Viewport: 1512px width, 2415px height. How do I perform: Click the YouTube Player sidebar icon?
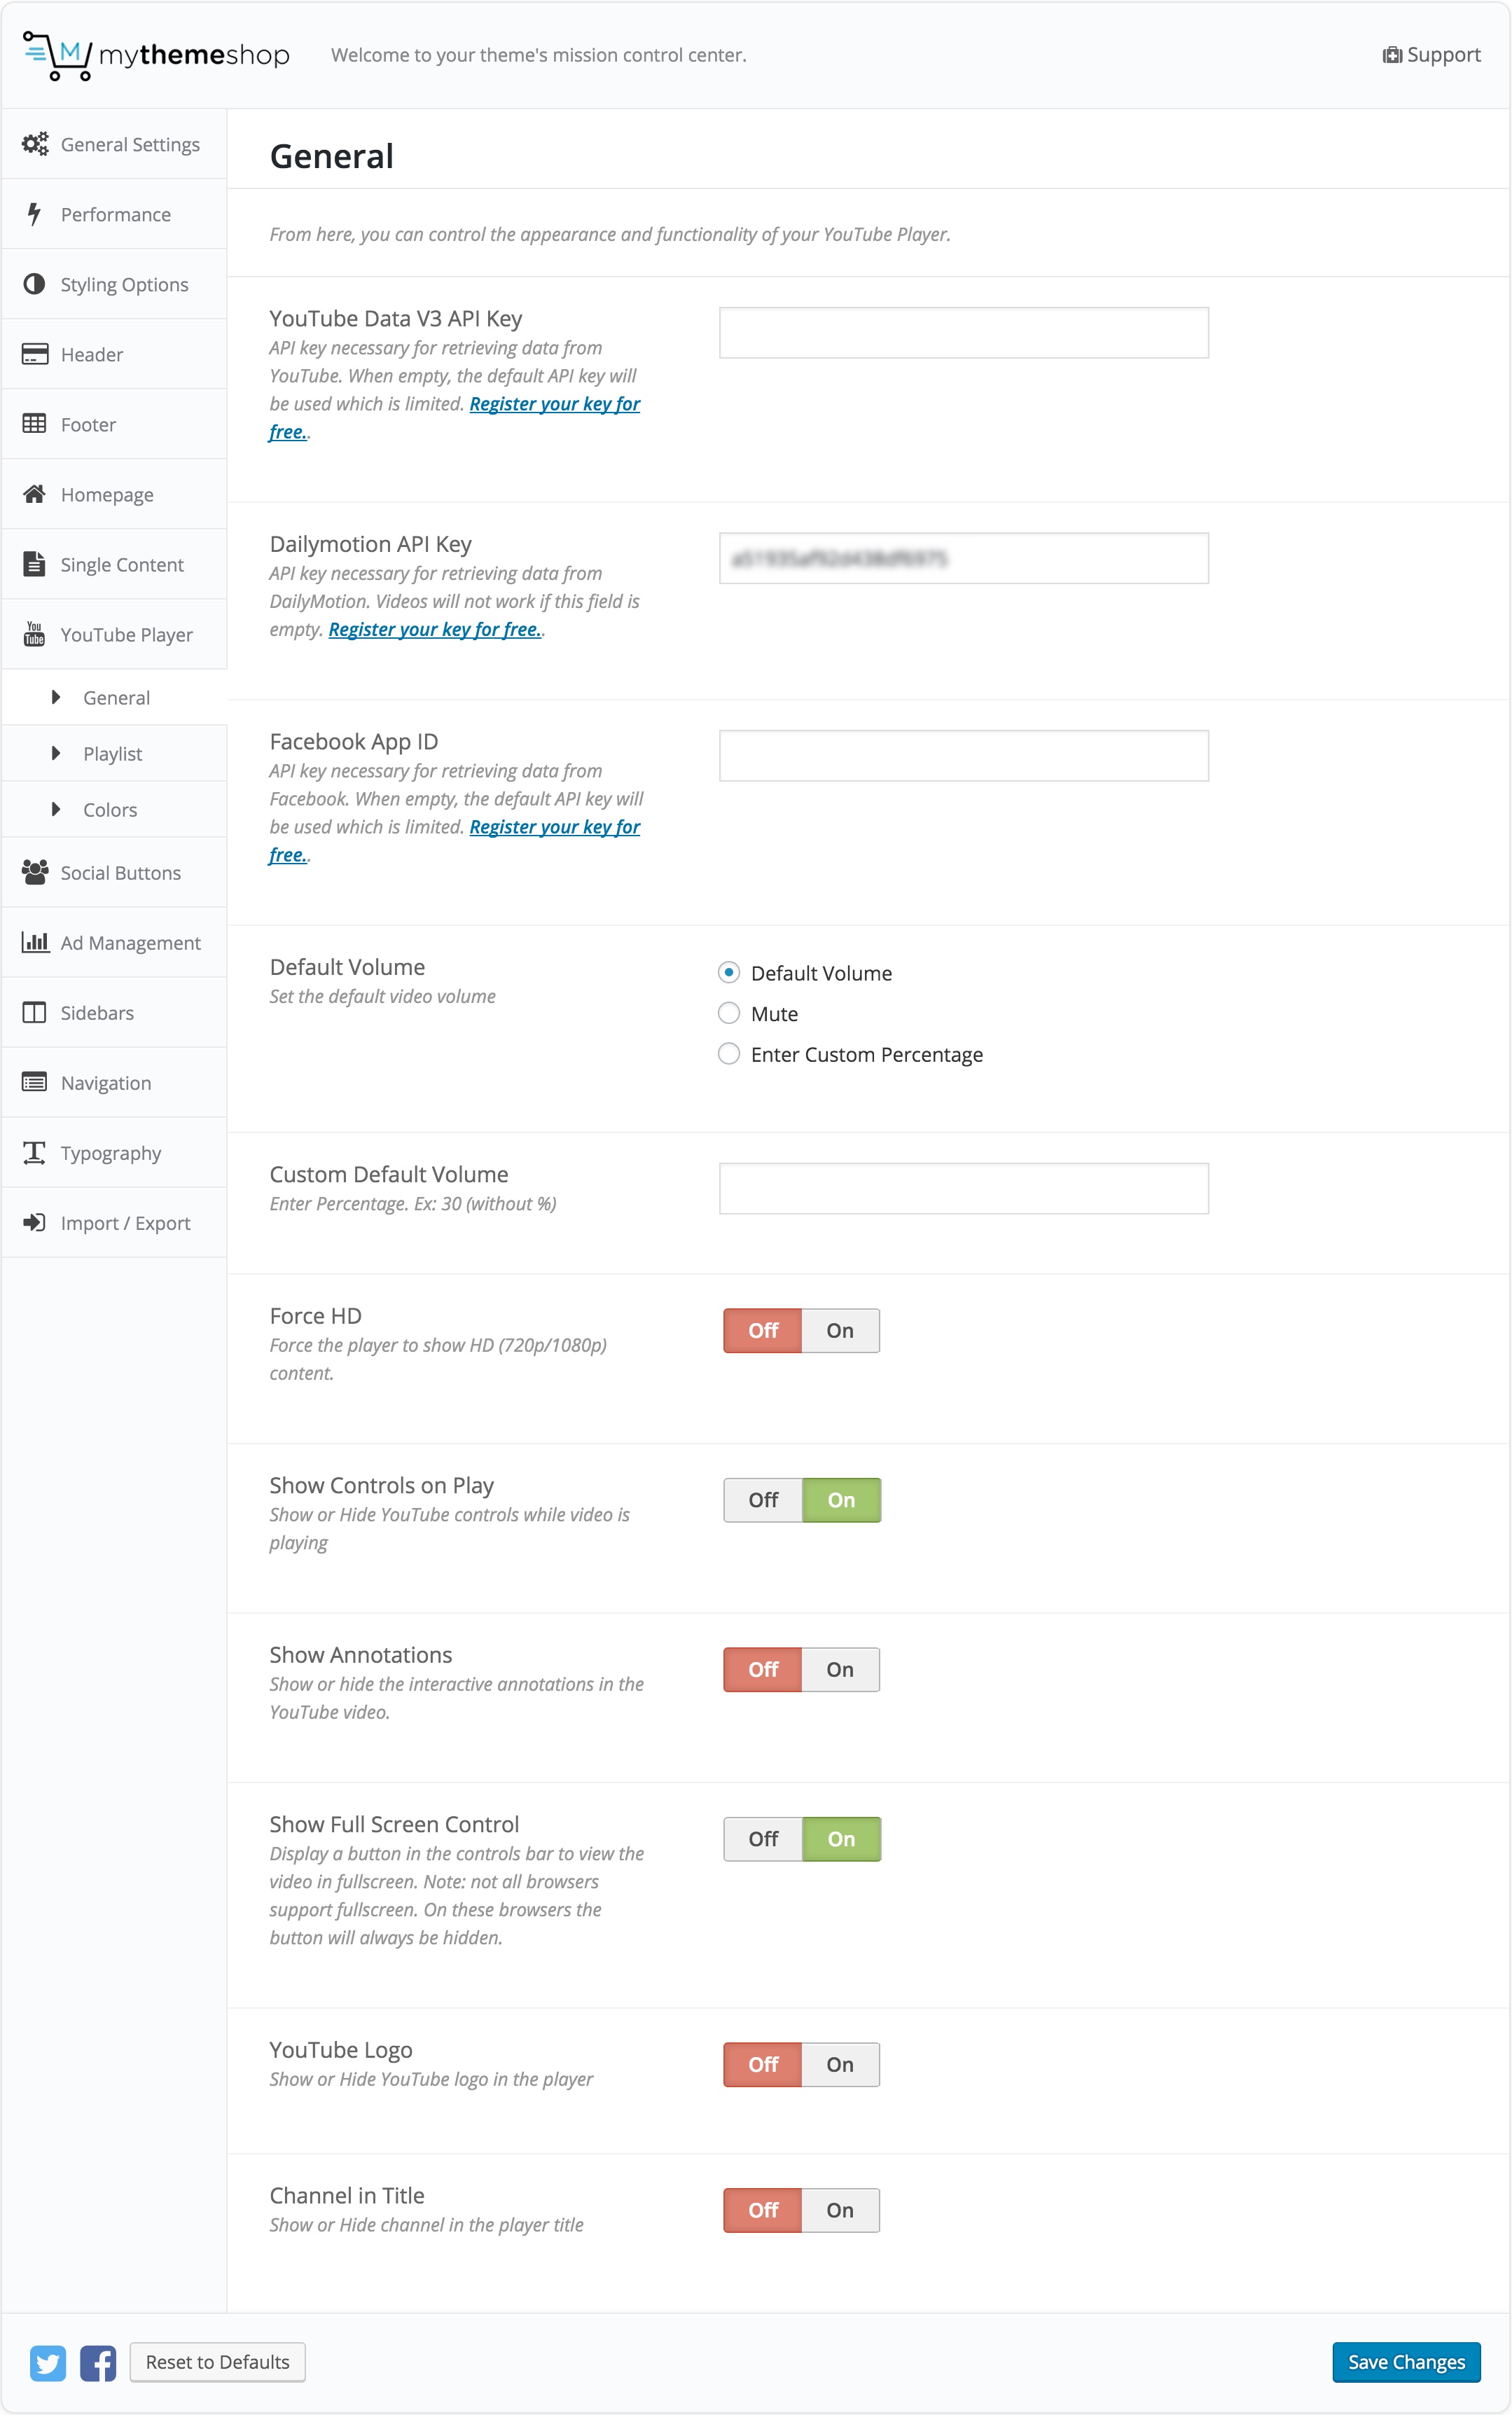pos(34,634)
